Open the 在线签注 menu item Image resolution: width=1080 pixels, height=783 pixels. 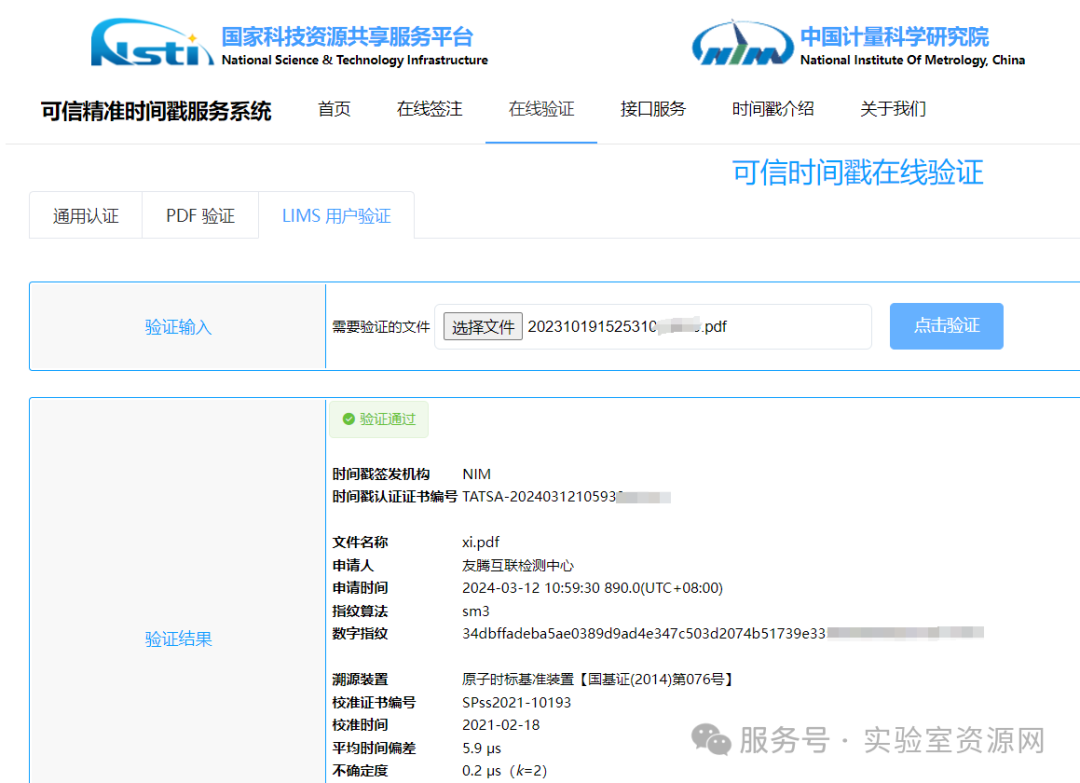(429, 109)
